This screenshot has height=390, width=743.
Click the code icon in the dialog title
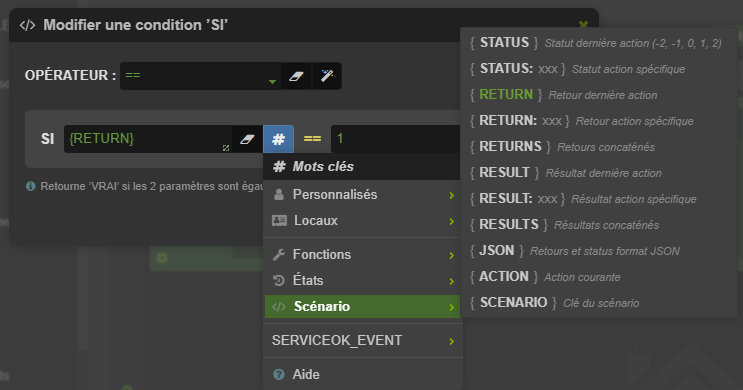27,25
